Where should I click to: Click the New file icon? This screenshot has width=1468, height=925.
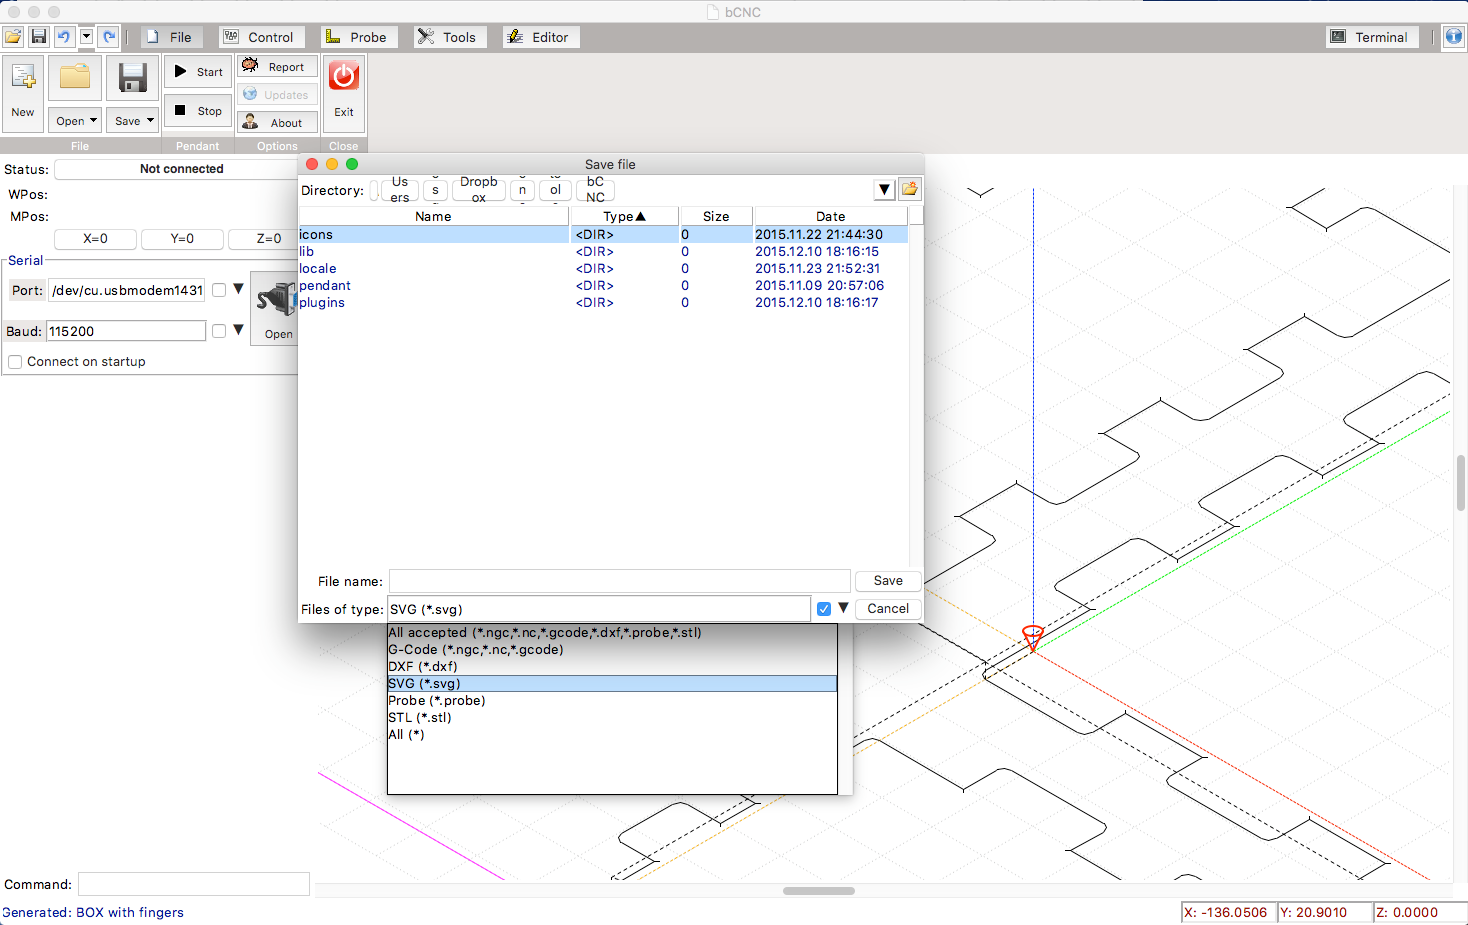coord(23,78)
